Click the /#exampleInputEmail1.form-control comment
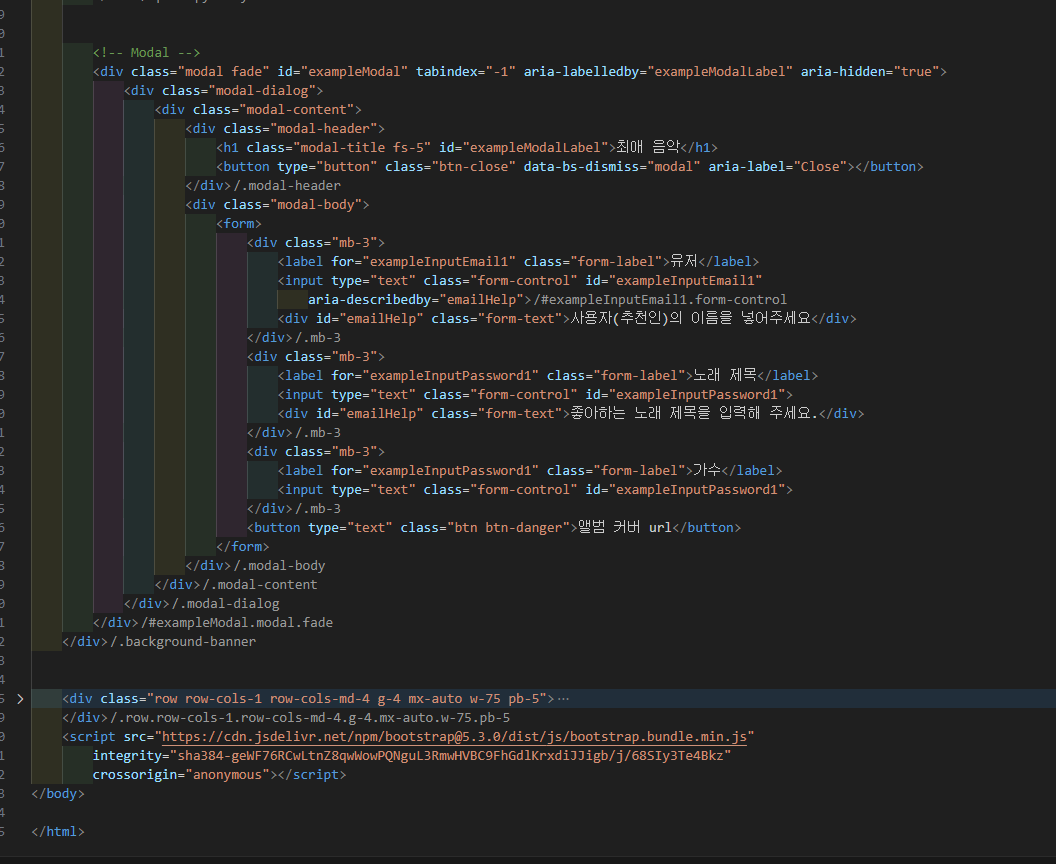The height and width of the screenshot is (864, 1056). point(660,300)
